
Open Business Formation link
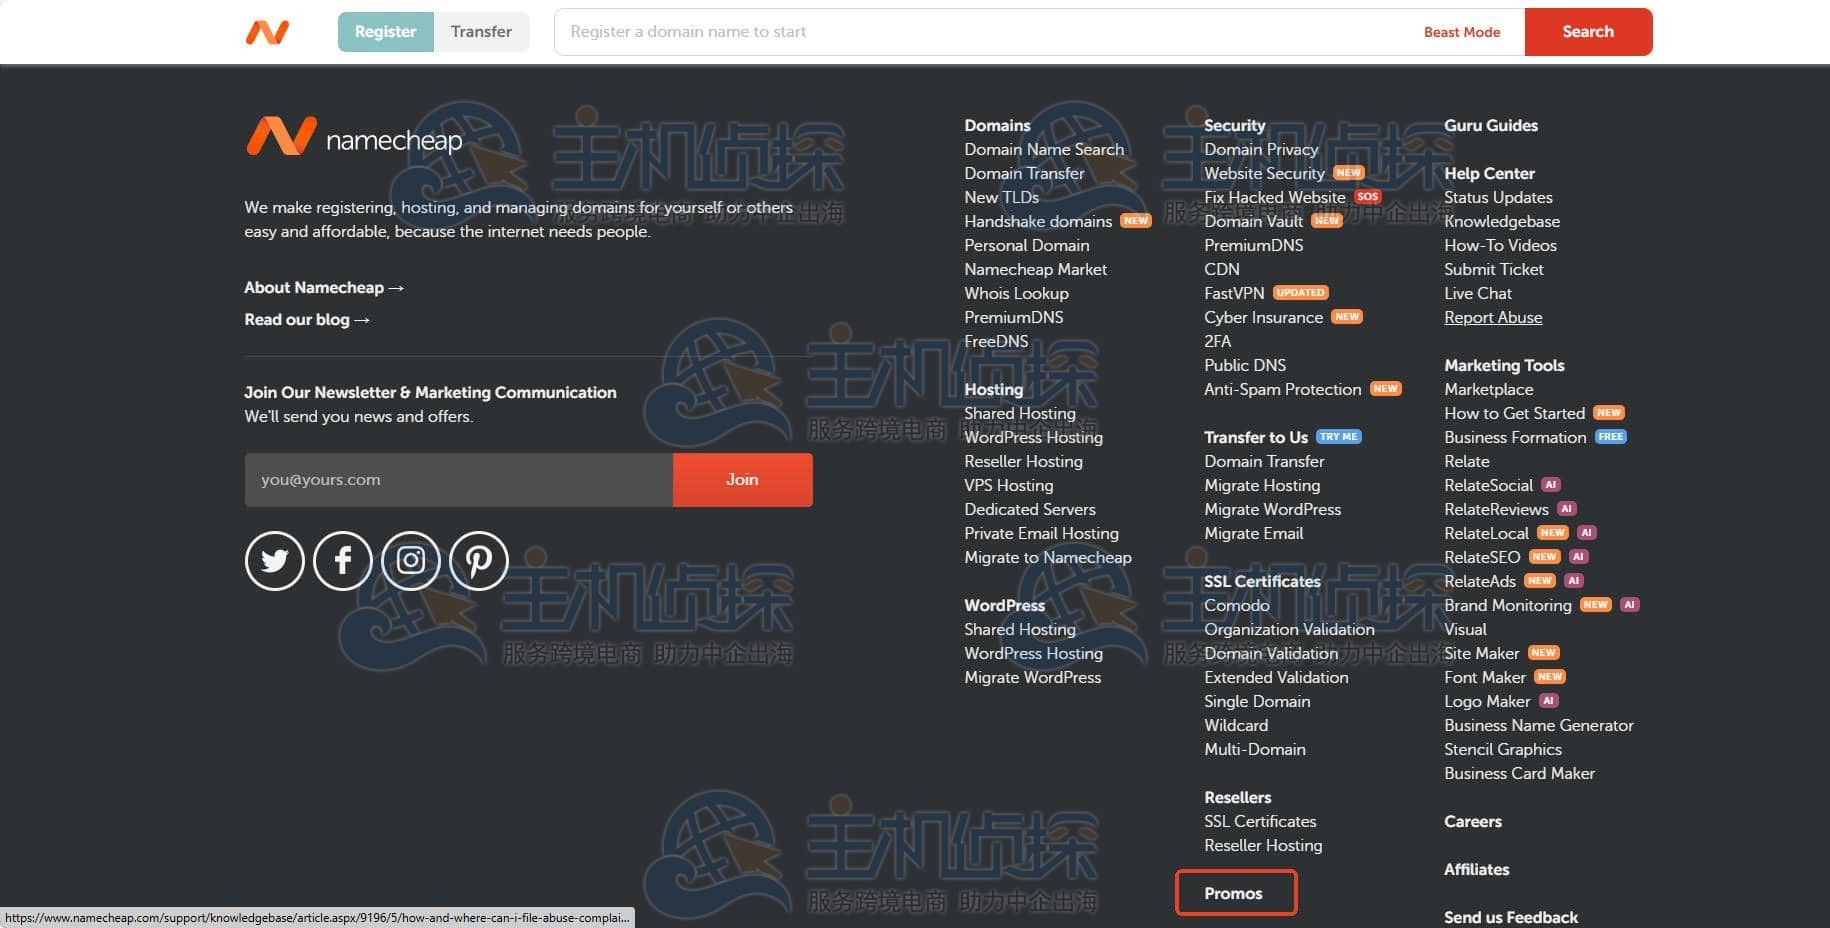tap(1515, 438)
